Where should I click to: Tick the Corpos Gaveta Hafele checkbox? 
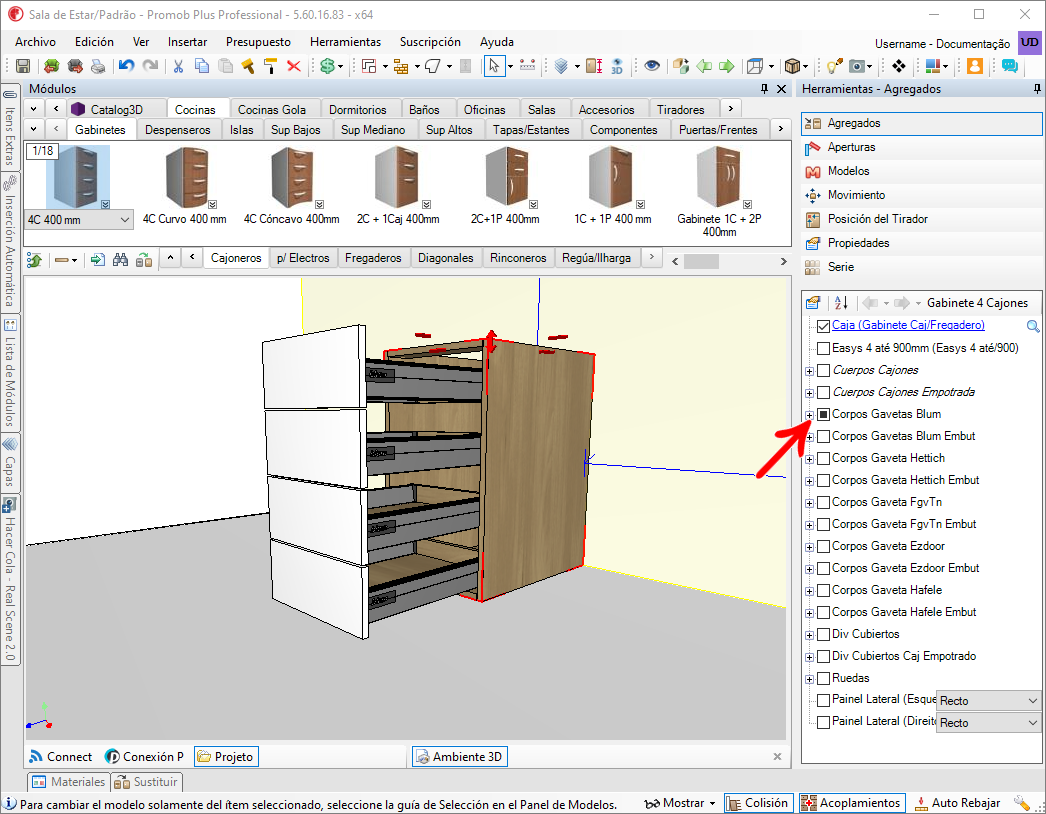(x=823, y=590)
